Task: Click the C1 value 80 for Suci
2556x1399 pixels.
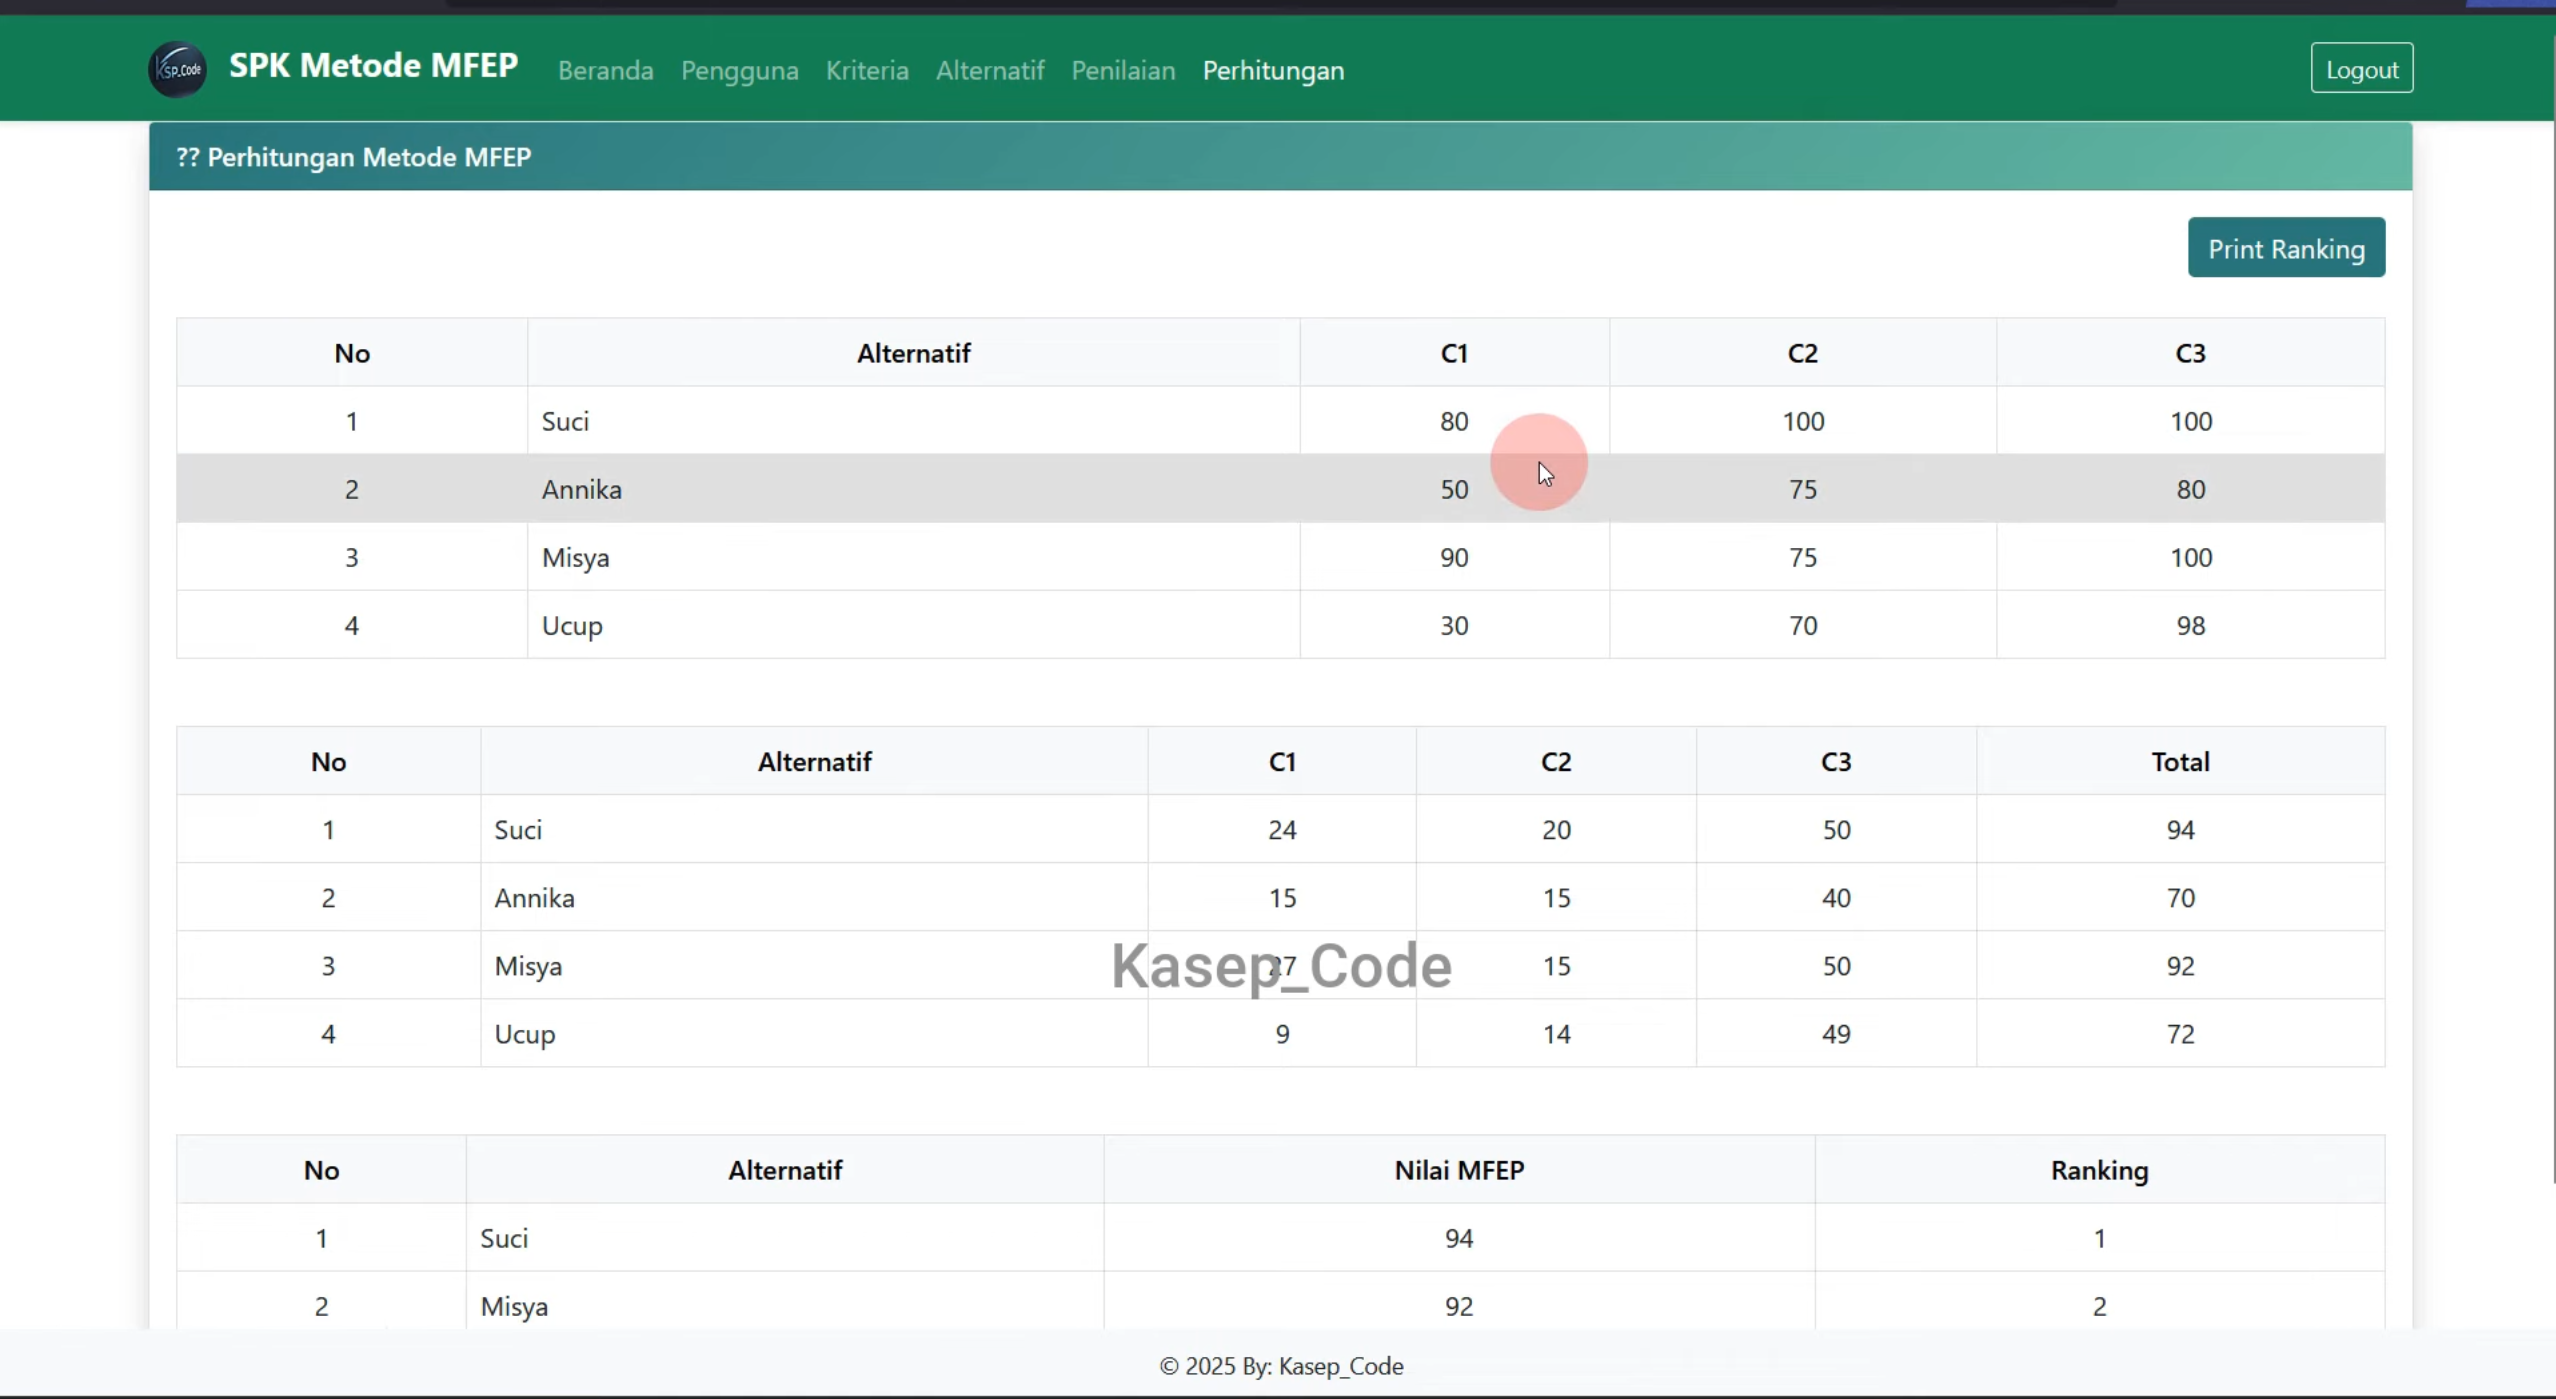Action: click(x=1454, y=421)
